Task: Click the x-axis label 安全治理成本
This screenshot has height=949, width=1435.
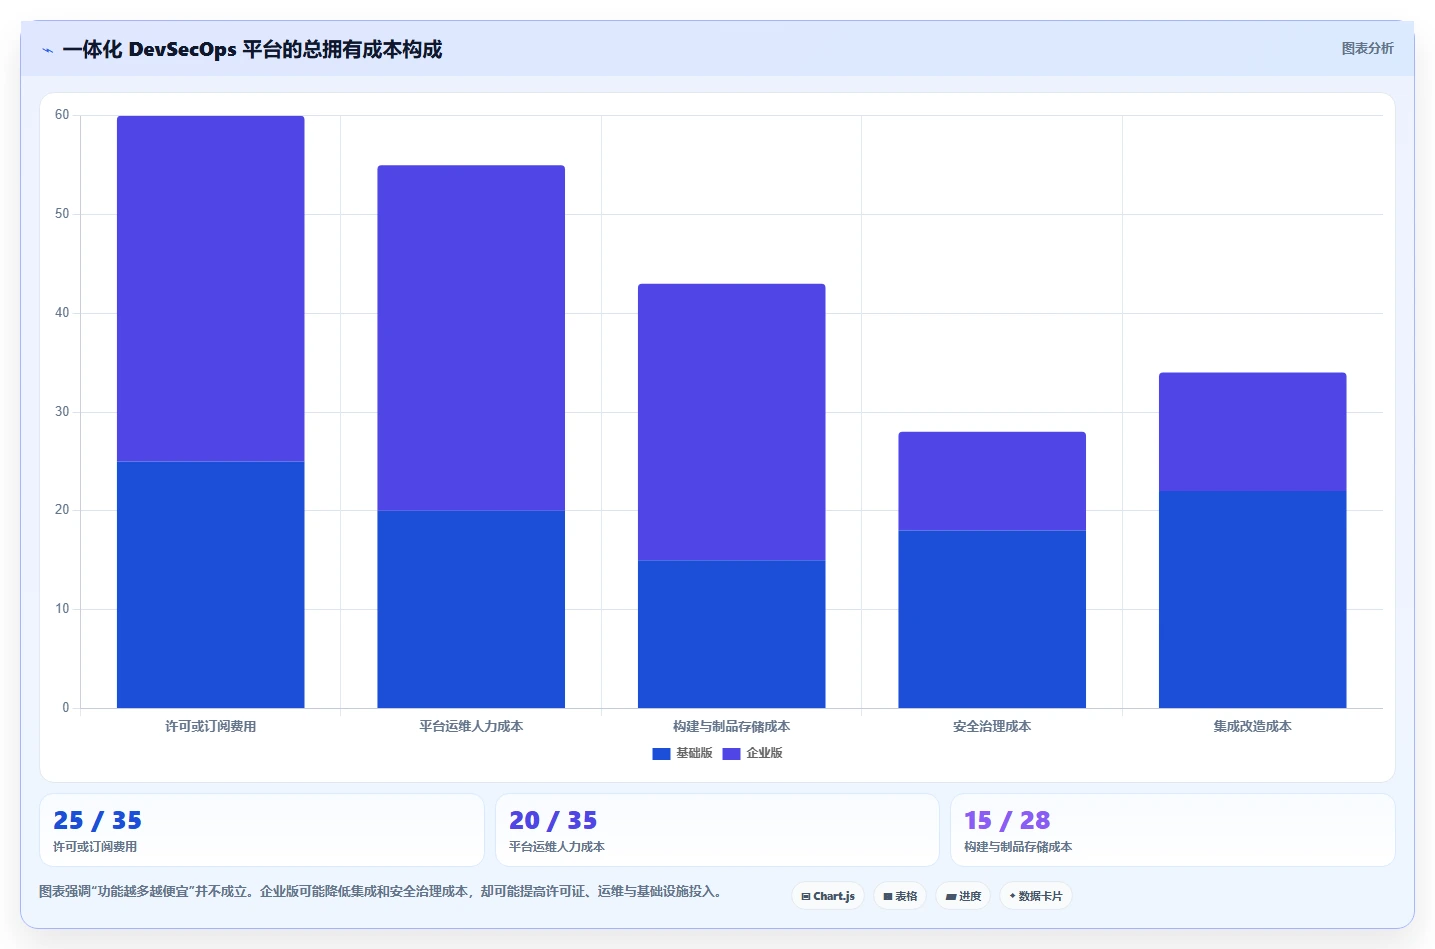Action: (x=992, y=726)
